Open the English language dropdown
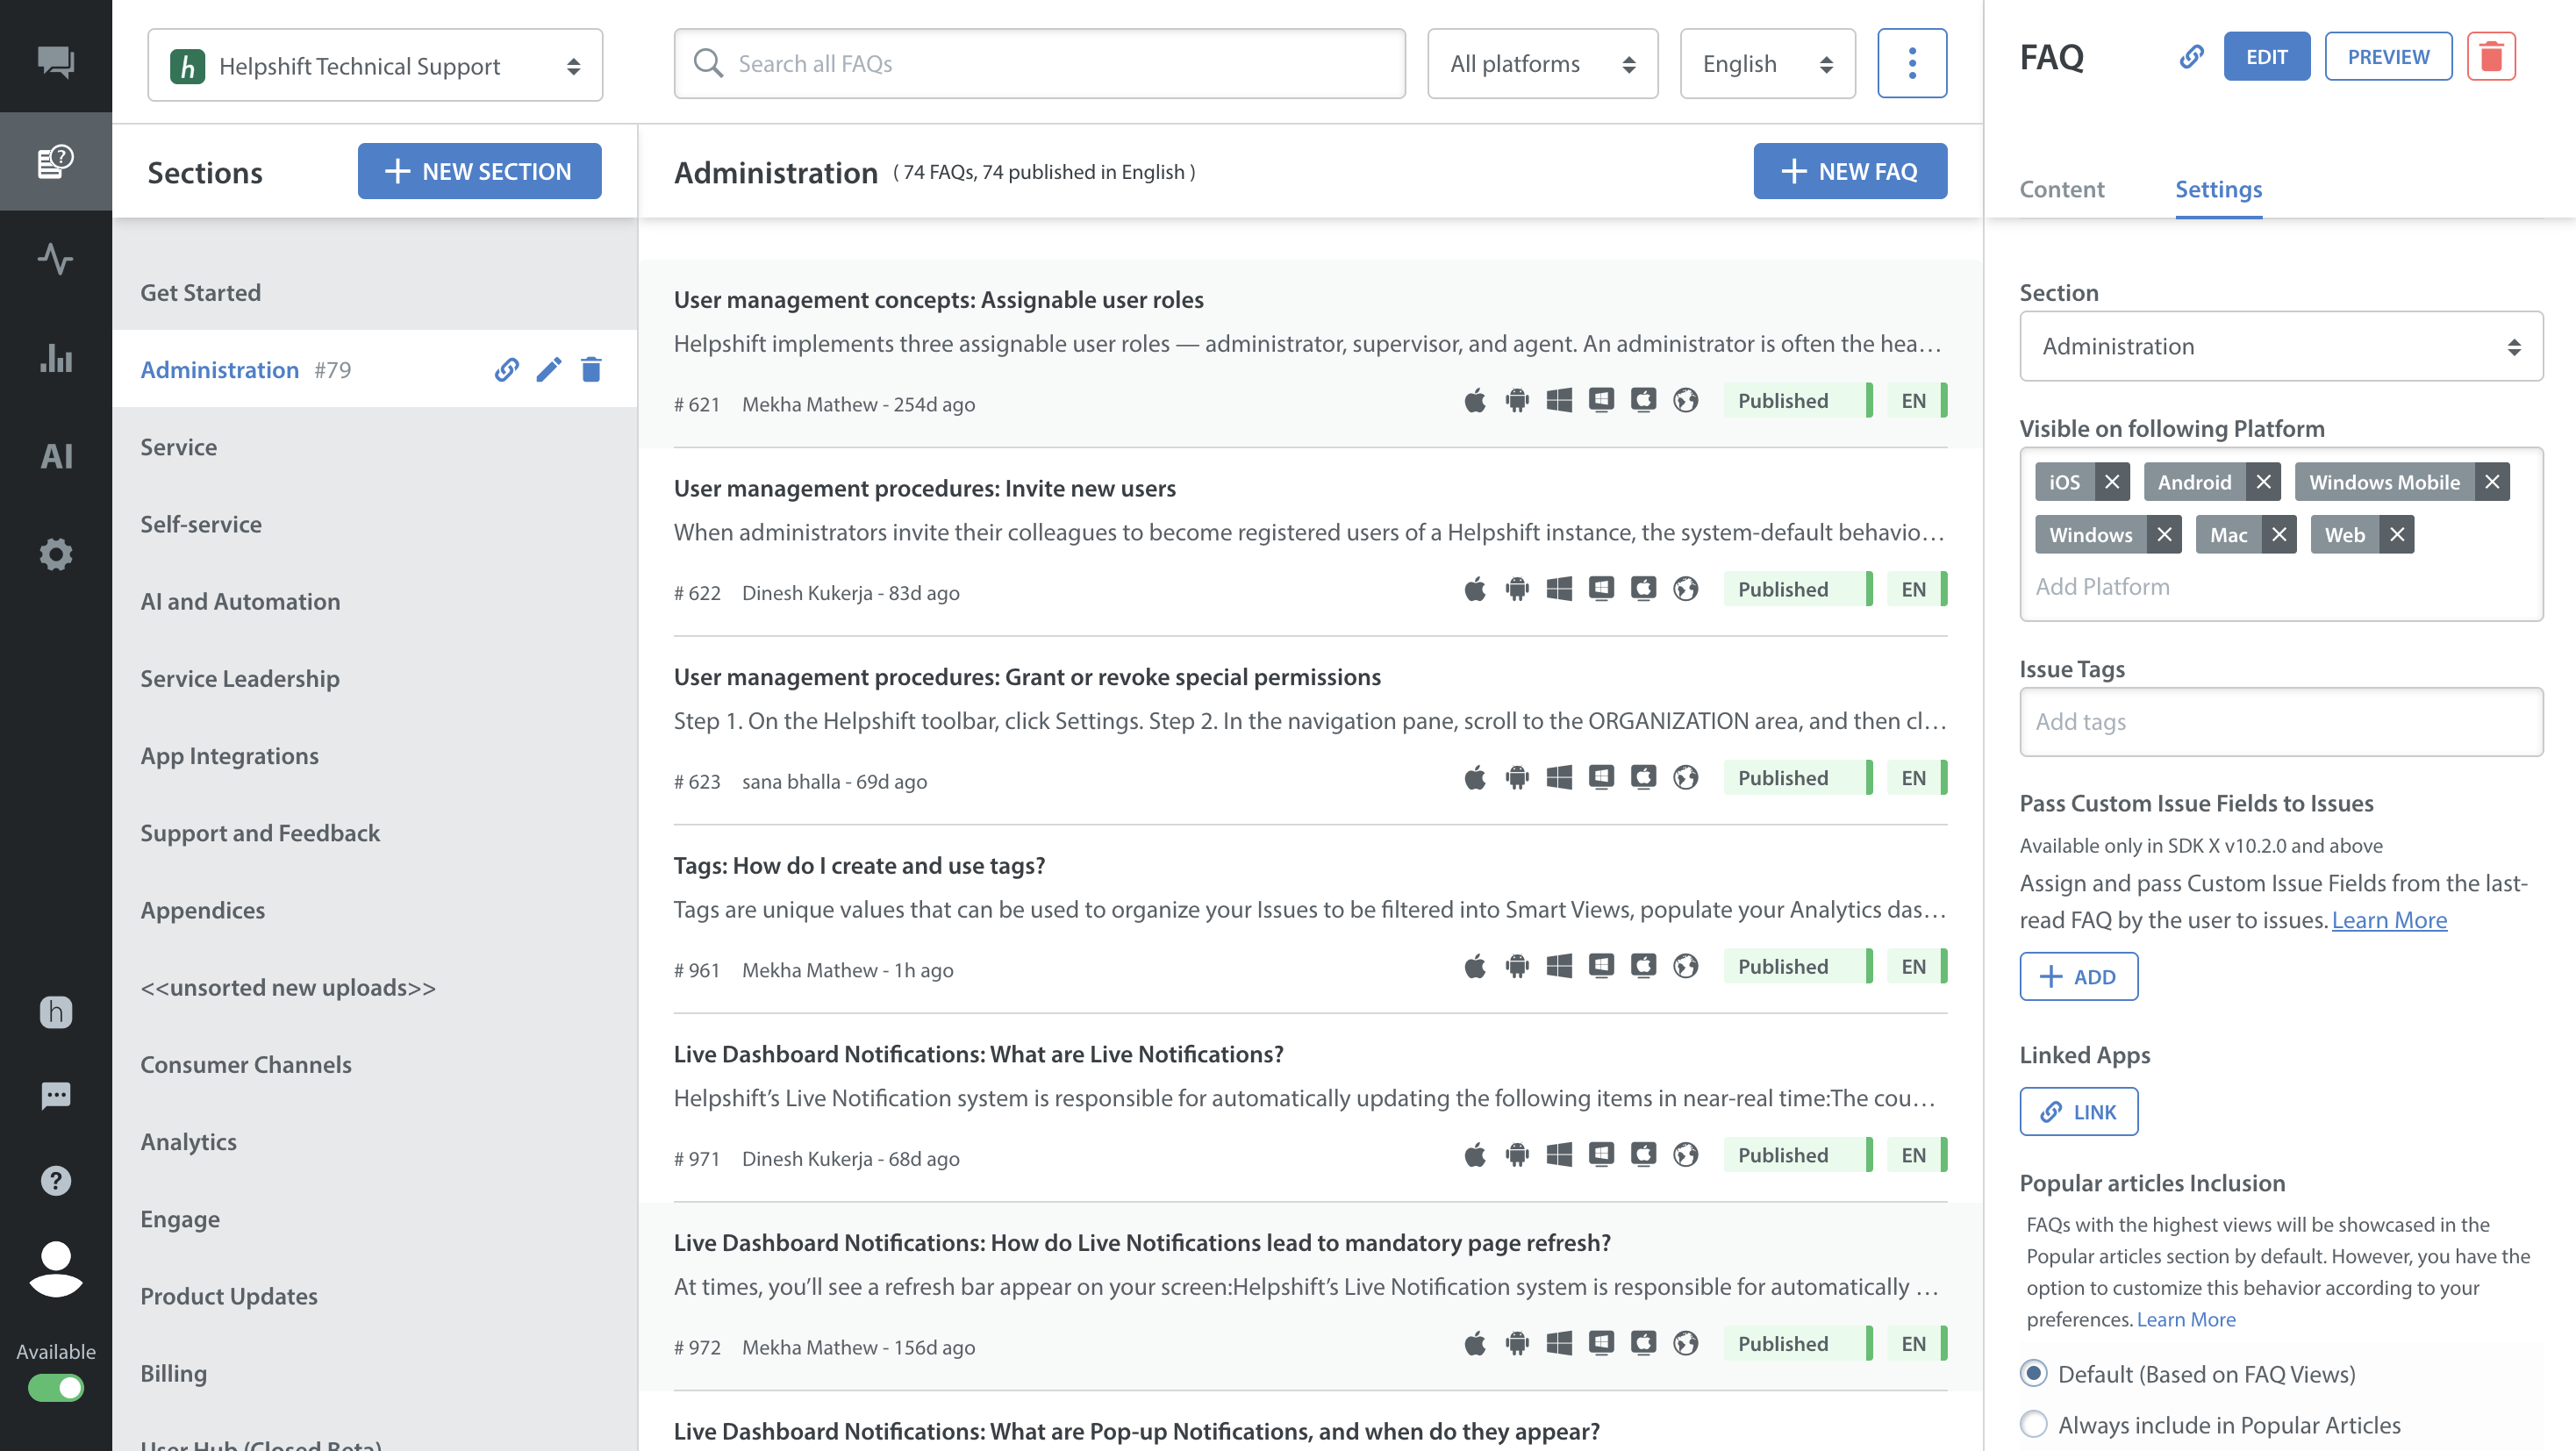The image size is (2576, 1451). (1766, 64)
